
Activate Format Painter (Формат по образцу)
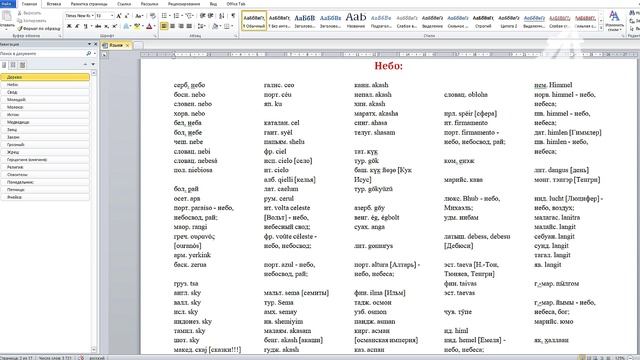(x=39, y=29)
